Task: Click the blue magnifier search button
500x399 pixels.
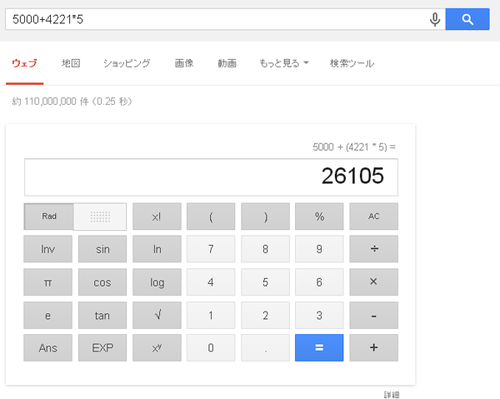Action: [x=467, y=20]
